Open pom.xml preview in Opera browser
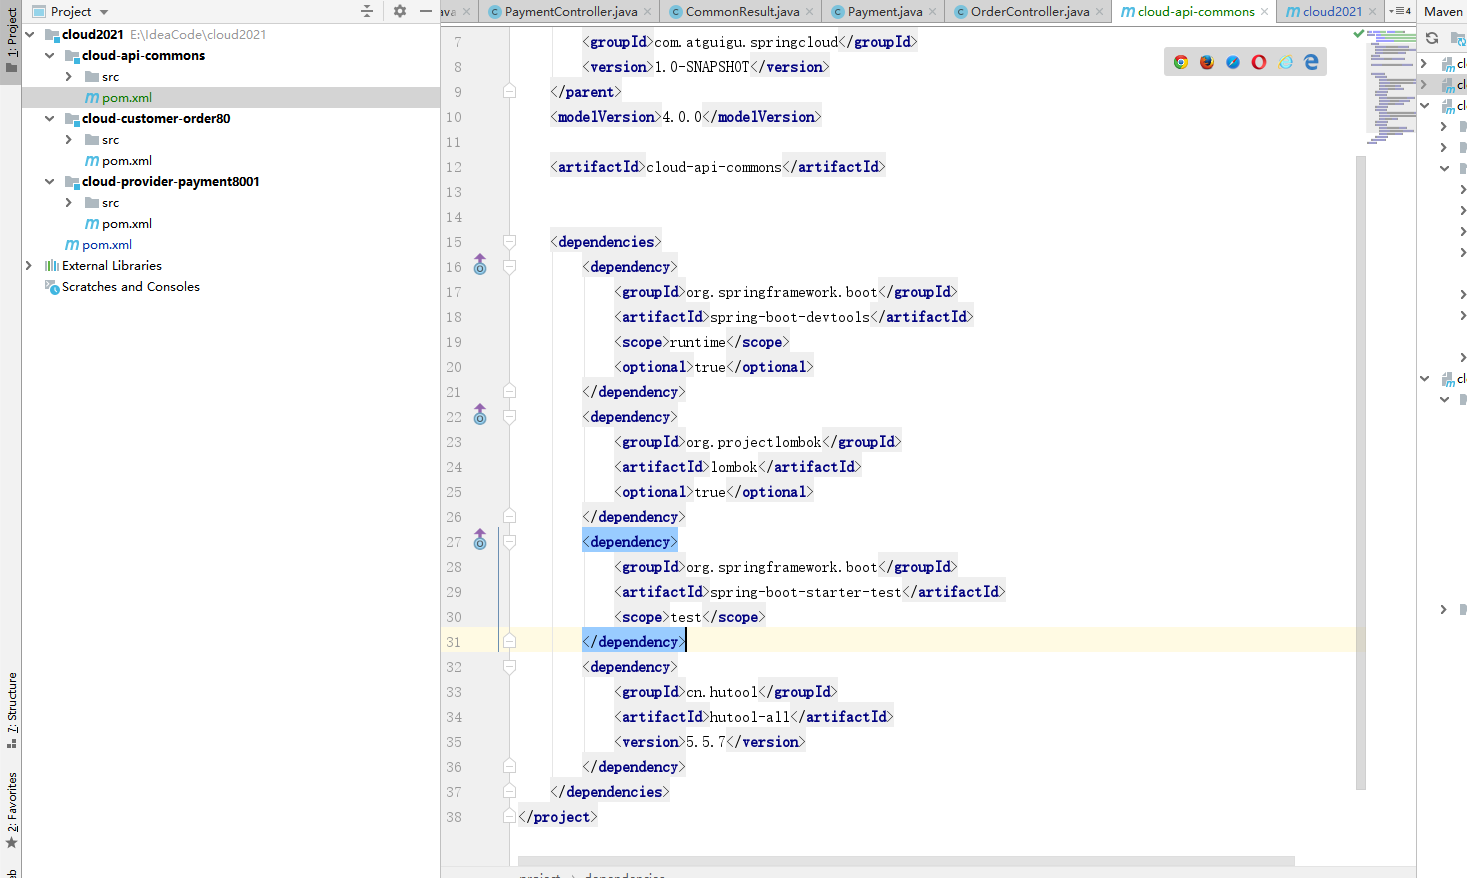The width and height of the screenshot is (1467, 878). (1259, 62)
